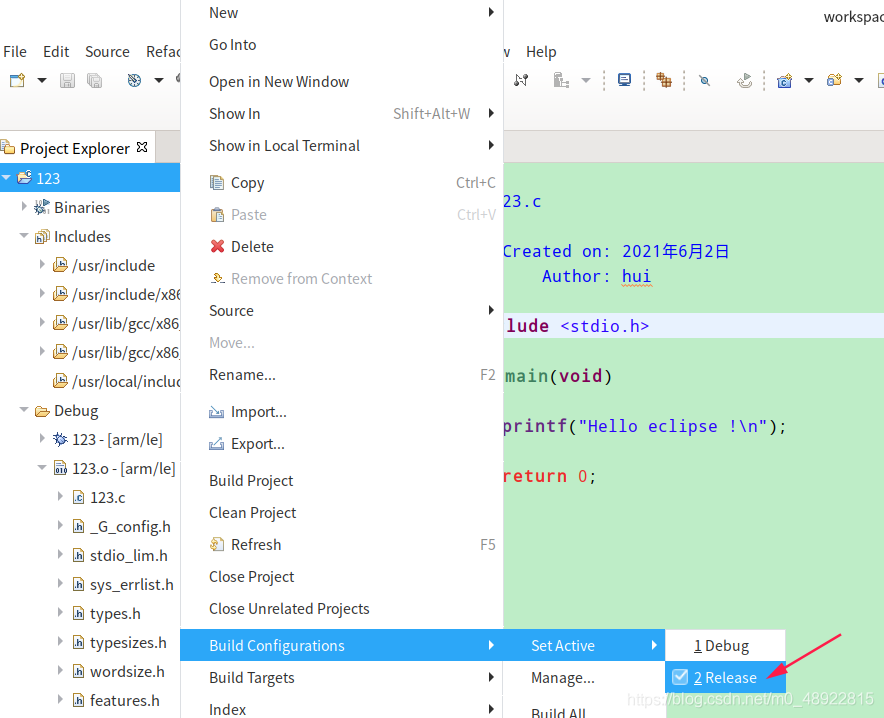The width and height of the screenshot is (884, 718).
Task: Select 1 Debug as active configuration
Action: pos(725,645)
